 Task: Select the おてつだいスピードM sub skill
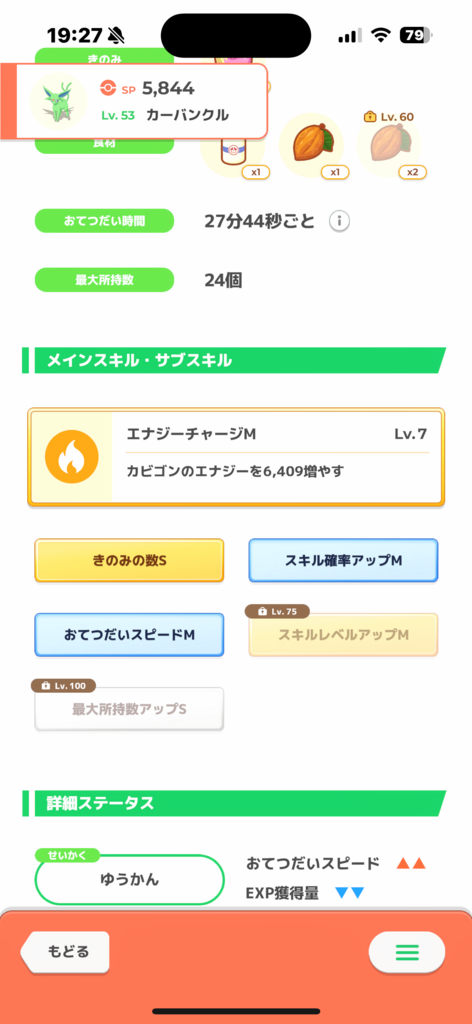click(129, 634)
